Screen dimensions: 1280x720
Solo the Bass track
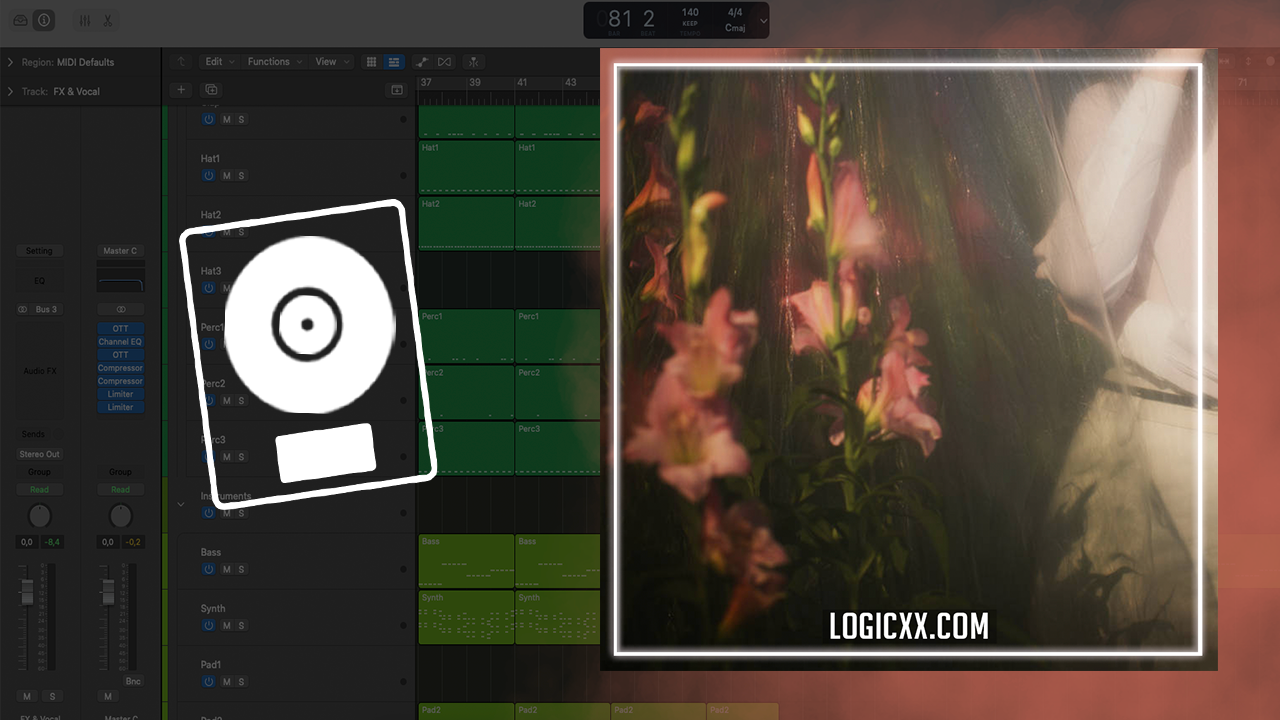click(x=241, y=570)
